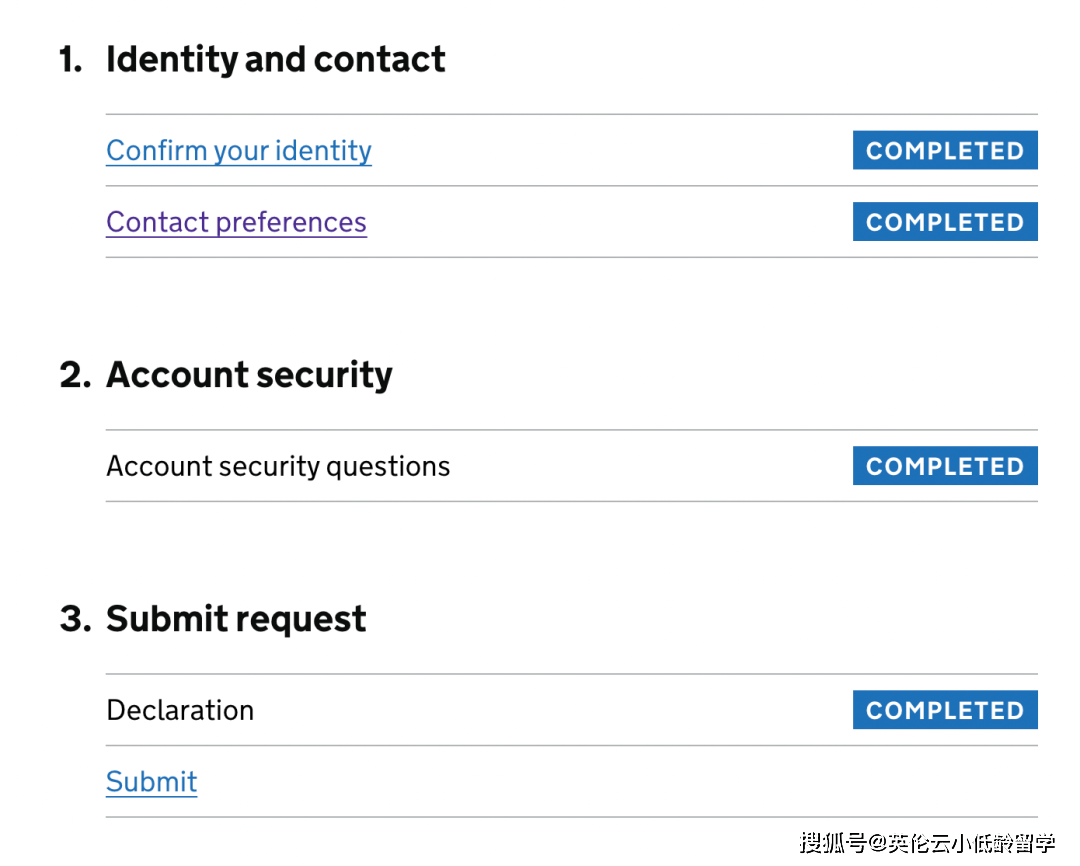Click COMPLETED tag beside Contact preferences

pyautogui.click(x=944, y=222)
